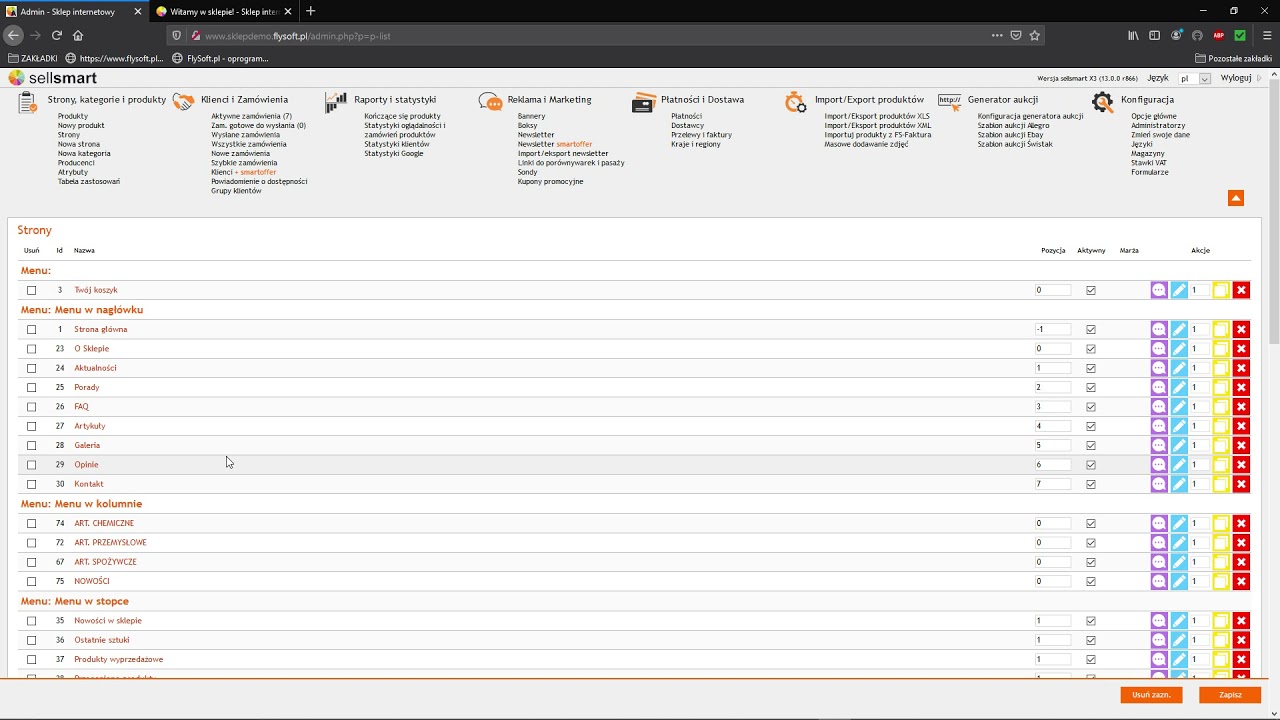Delete the O Sklepie row with red X
The width and height of the screenshot is (1280, 720).
tap(1241, 349)
